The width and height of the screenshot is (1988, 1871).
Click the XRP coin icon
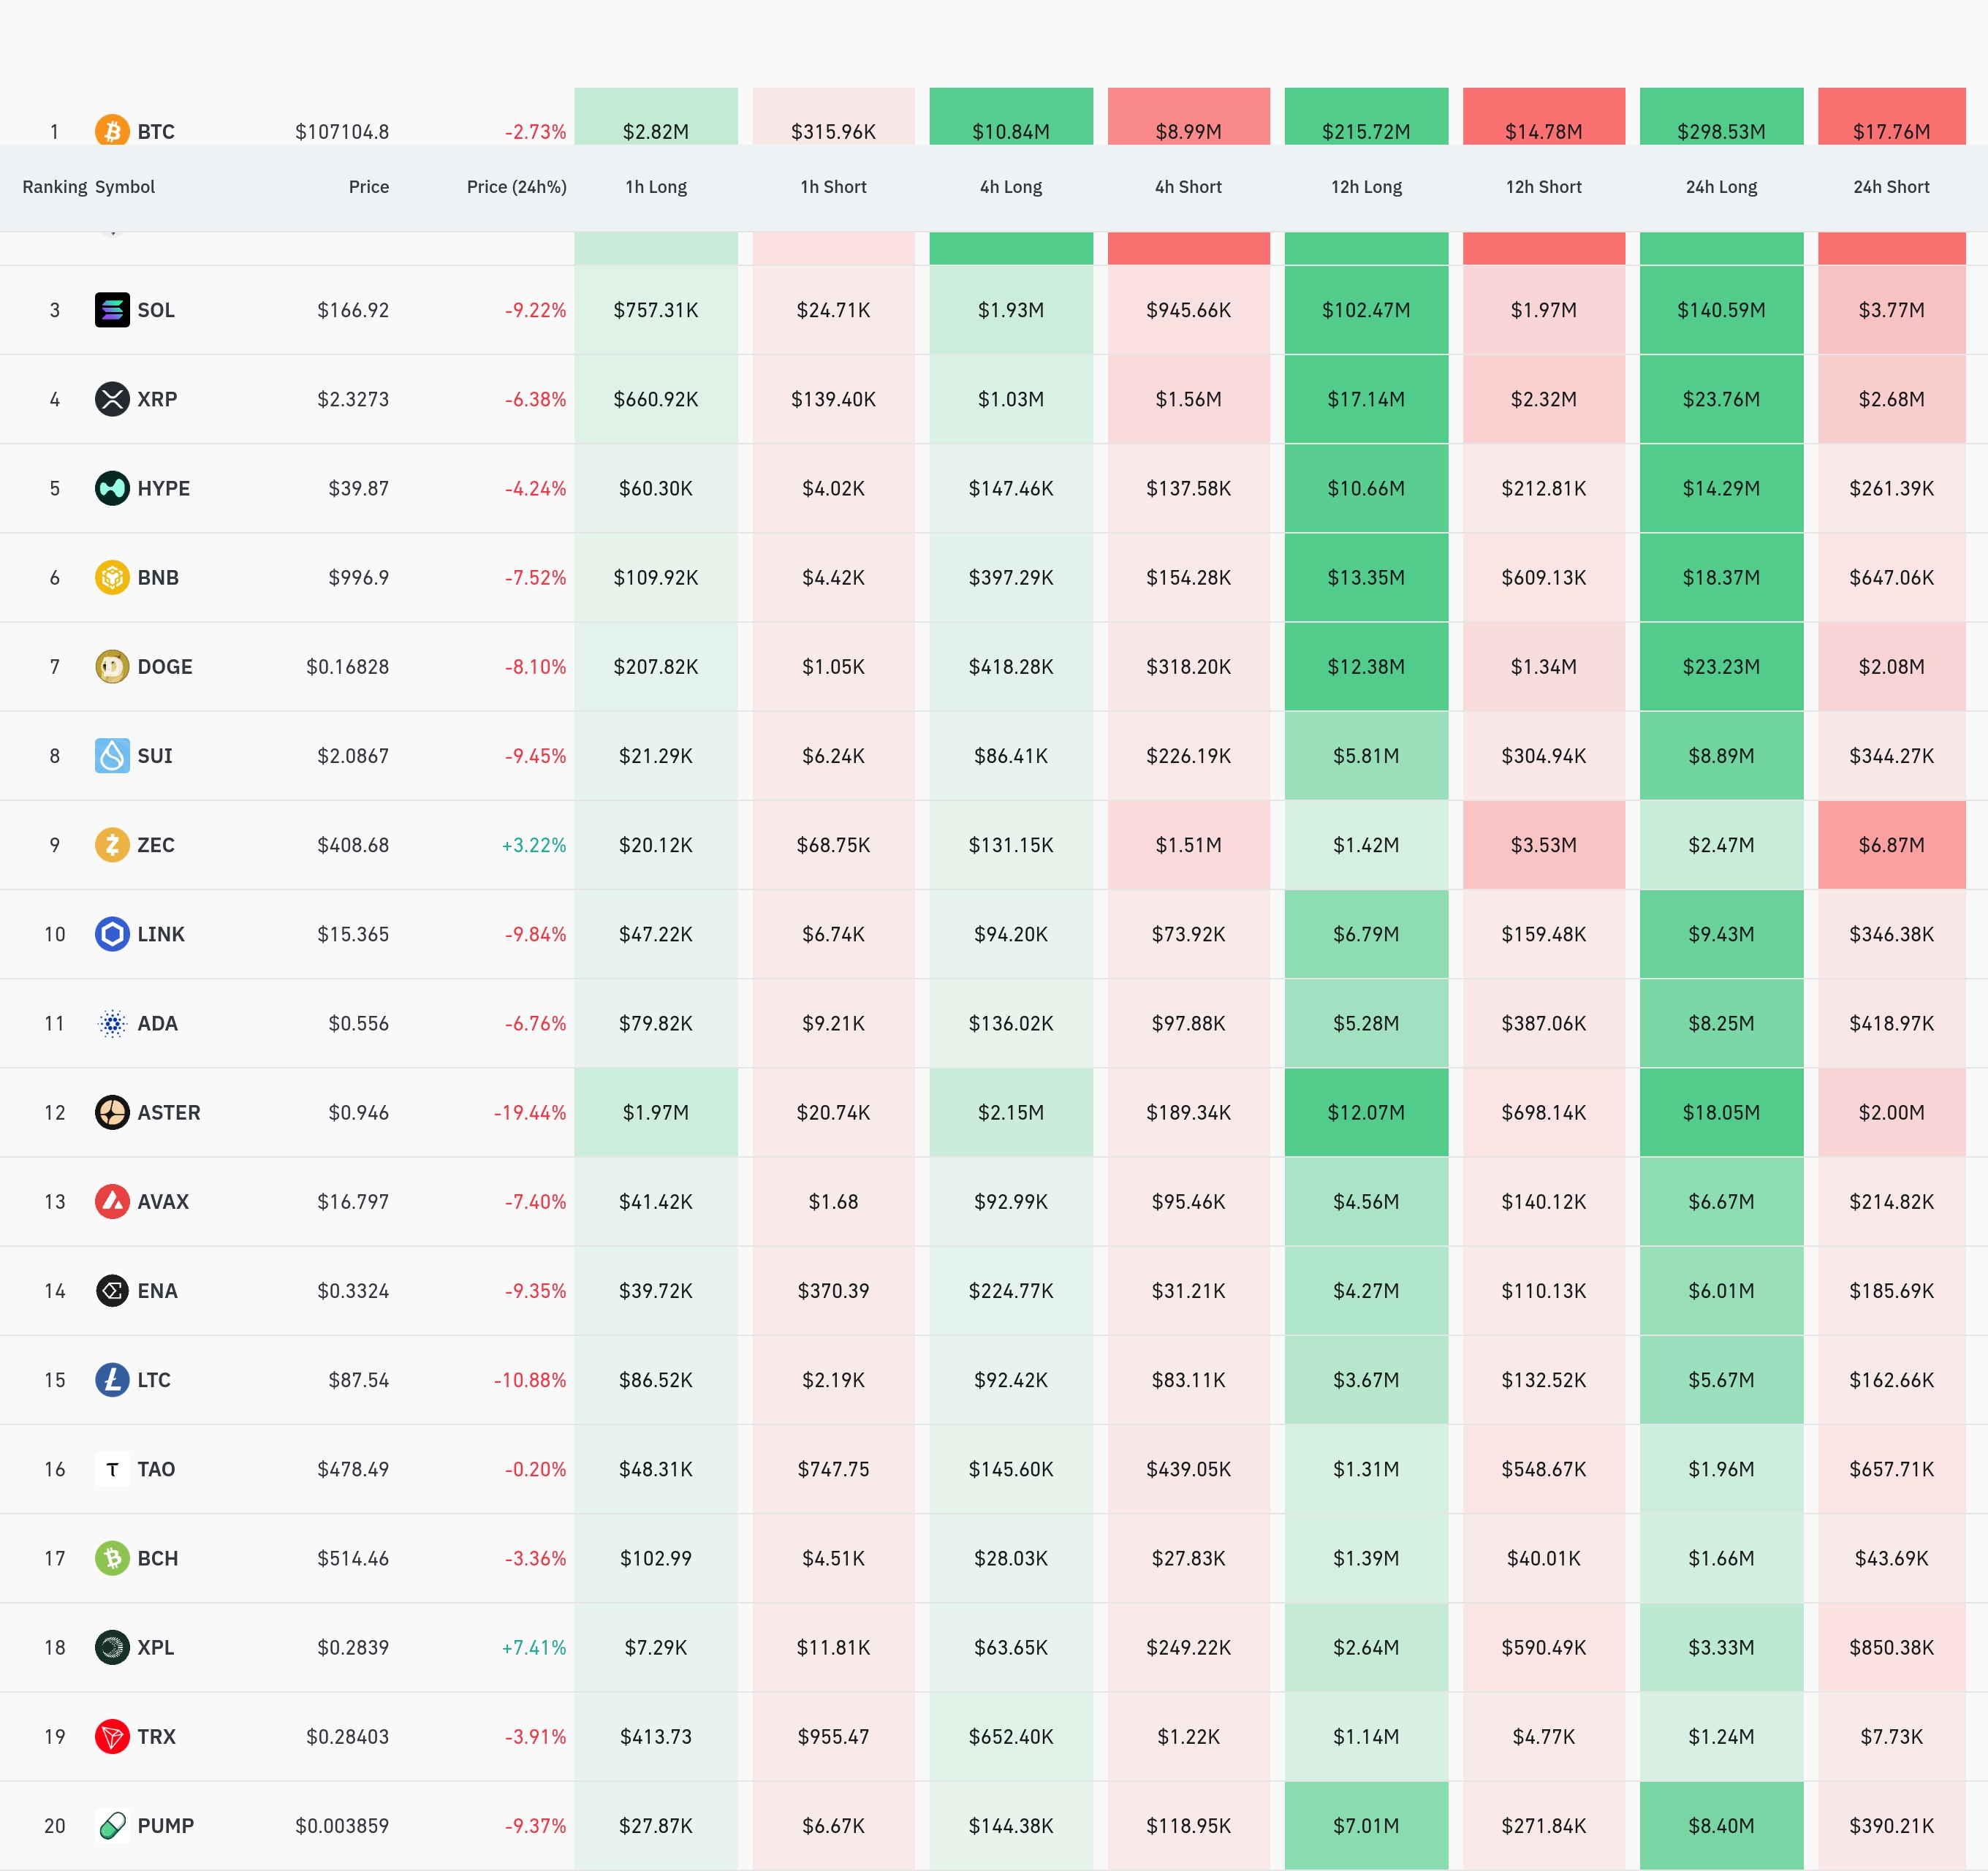pos(112,399)
